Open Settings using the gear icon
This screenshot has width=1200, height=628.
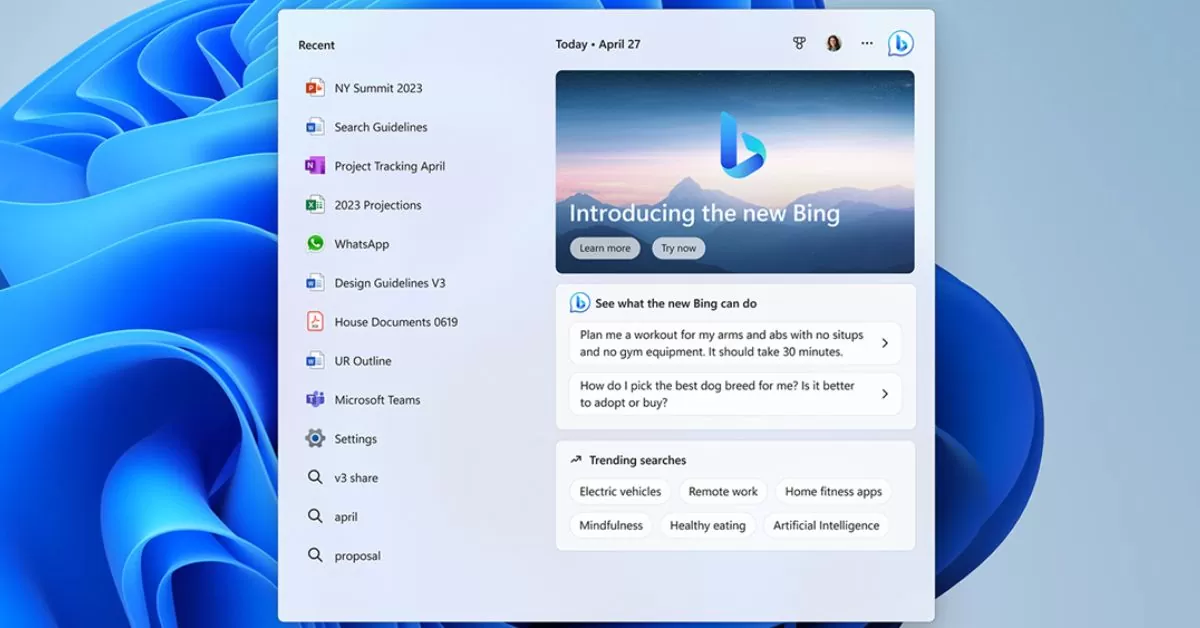click(315, 439)
